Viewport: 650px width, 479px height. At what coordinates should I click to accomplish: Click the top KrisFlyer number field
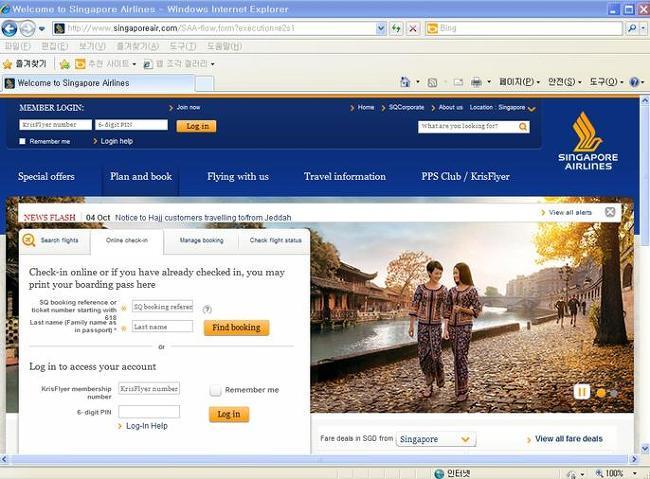[x=56, y=125]
